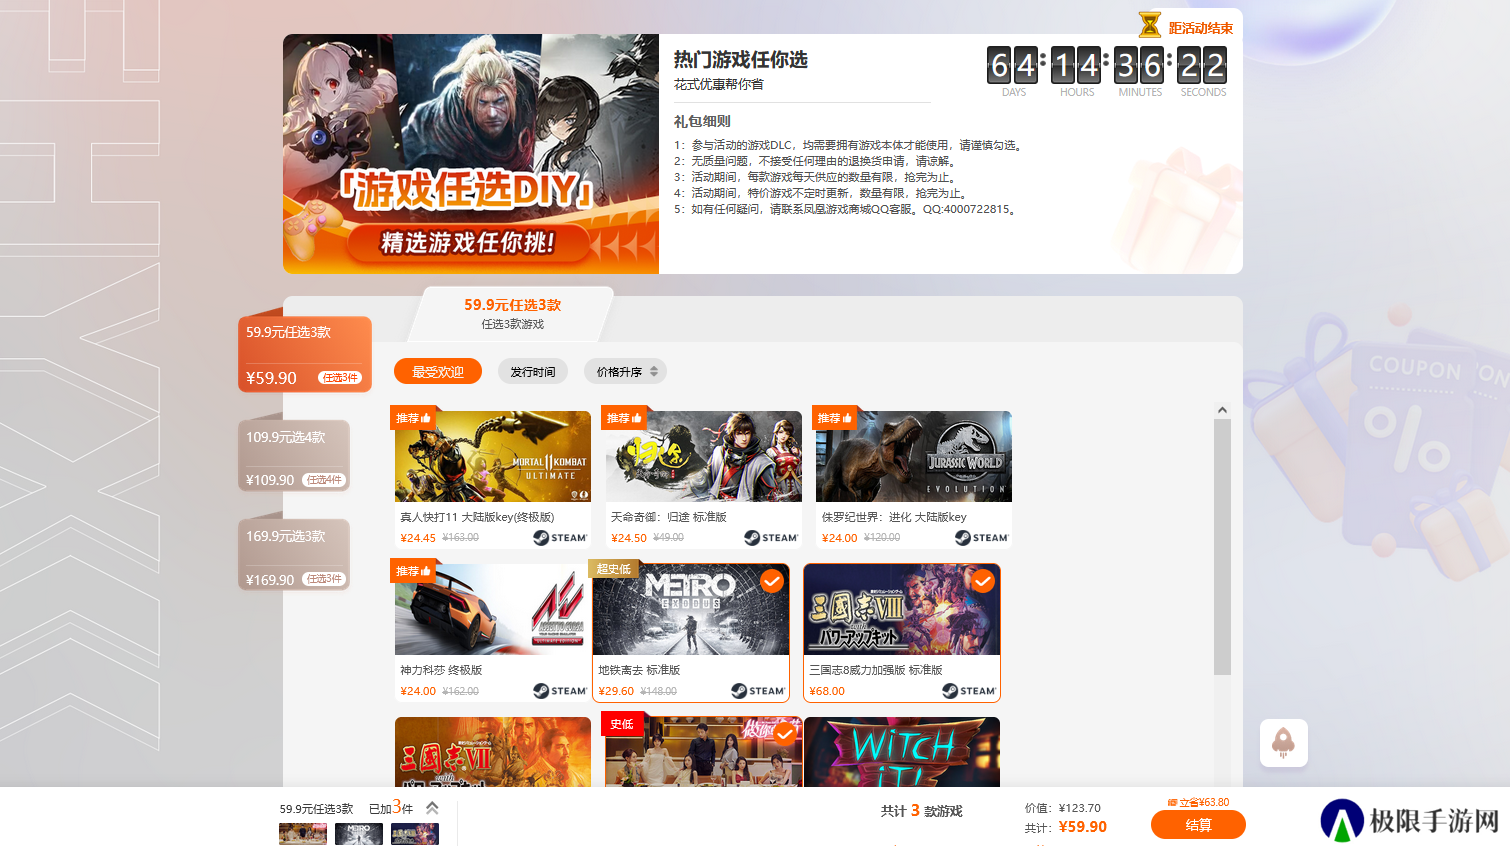The height and width of the screenshot is (846, 1510).
Task: Click title 神力科莎 终极版
Action: tap(441, 670)
